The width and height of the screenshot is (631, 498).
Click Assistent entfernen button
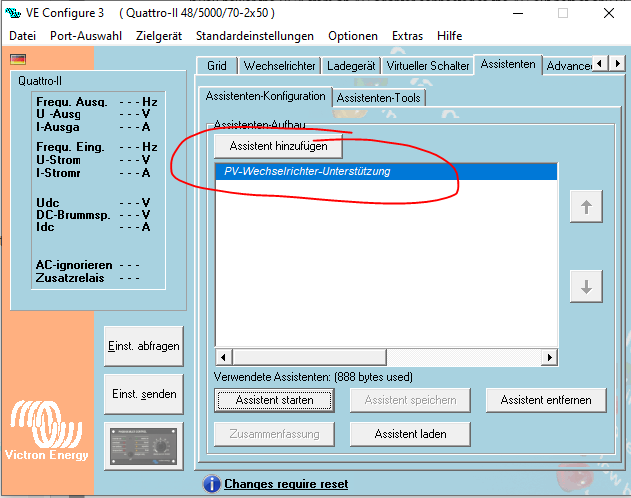(x=546, y=400)
